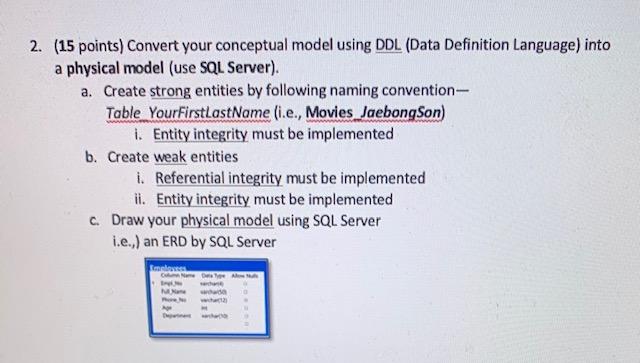The height and width of the screenshot is (363, 640).
Task: Click "Data Definition Language" in parentheses
Action: click(493, 45)
